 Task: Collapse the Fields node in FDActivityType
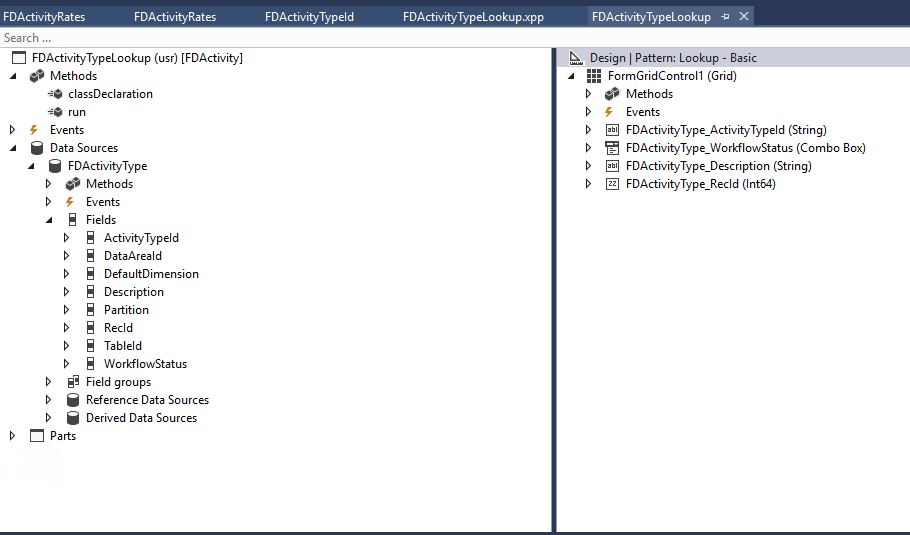(x=49, y=220)
